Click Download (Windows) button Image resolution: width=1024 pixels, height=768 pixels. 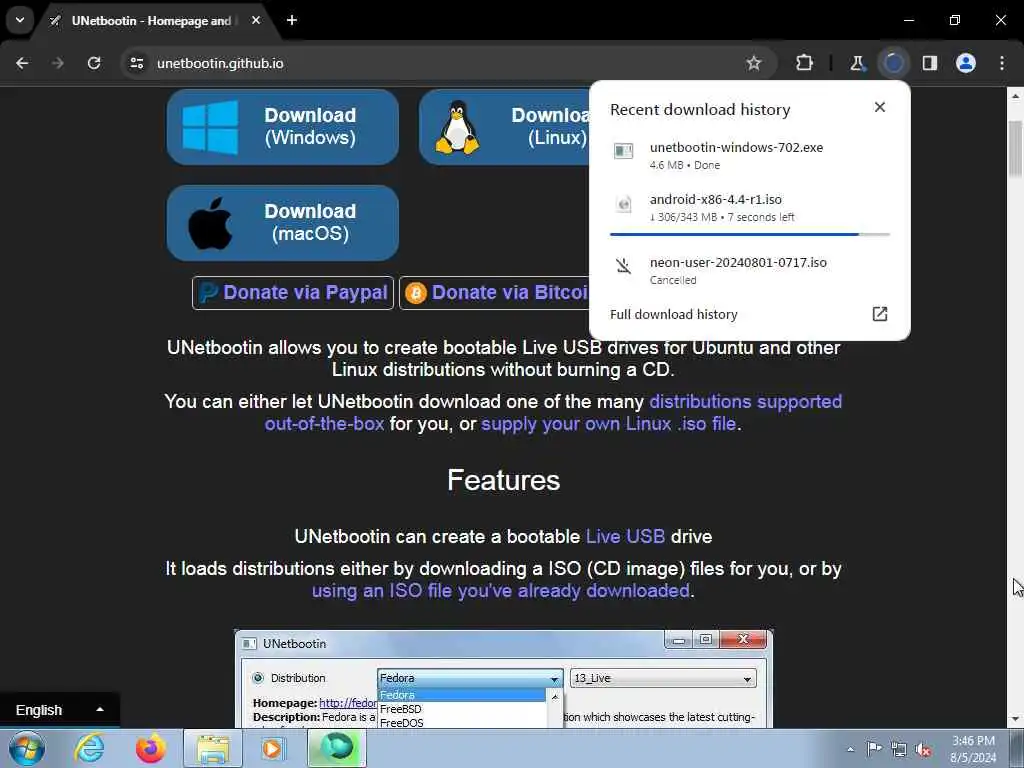click(x=283, y=127)
